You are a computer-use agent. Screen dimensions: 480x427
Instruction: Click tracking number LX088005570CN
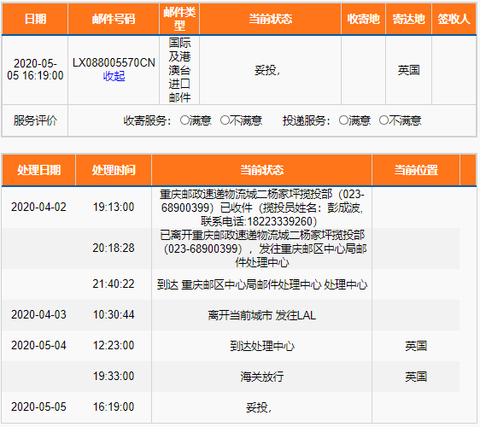114,63
